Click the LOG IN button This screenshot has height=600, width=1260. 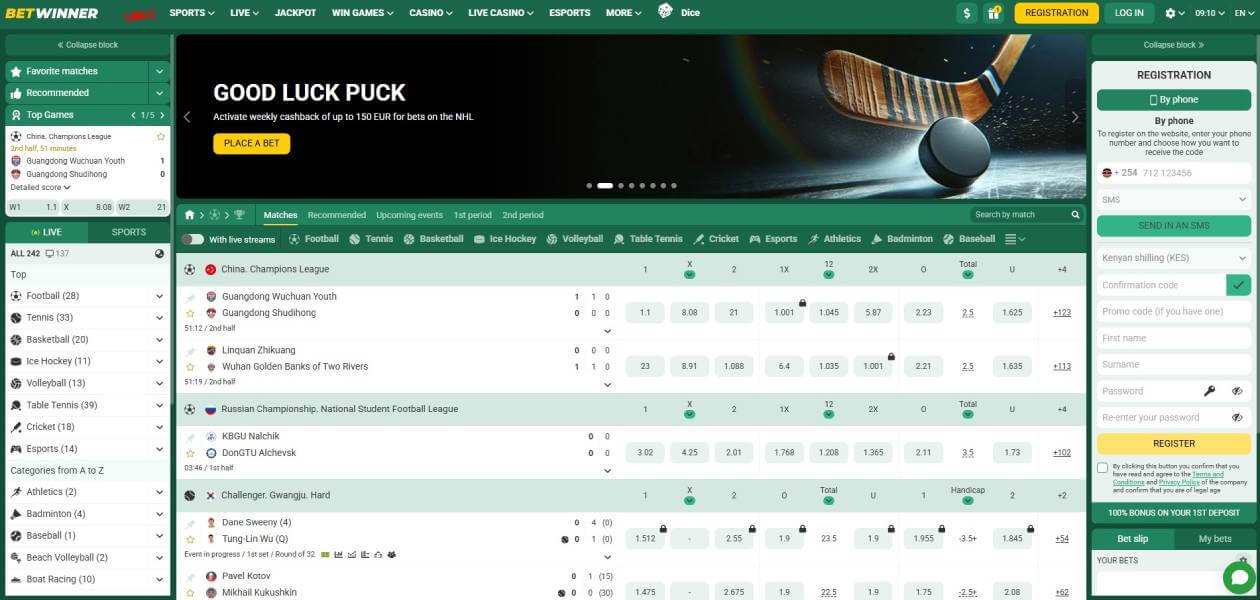[x=1129, y=13]
